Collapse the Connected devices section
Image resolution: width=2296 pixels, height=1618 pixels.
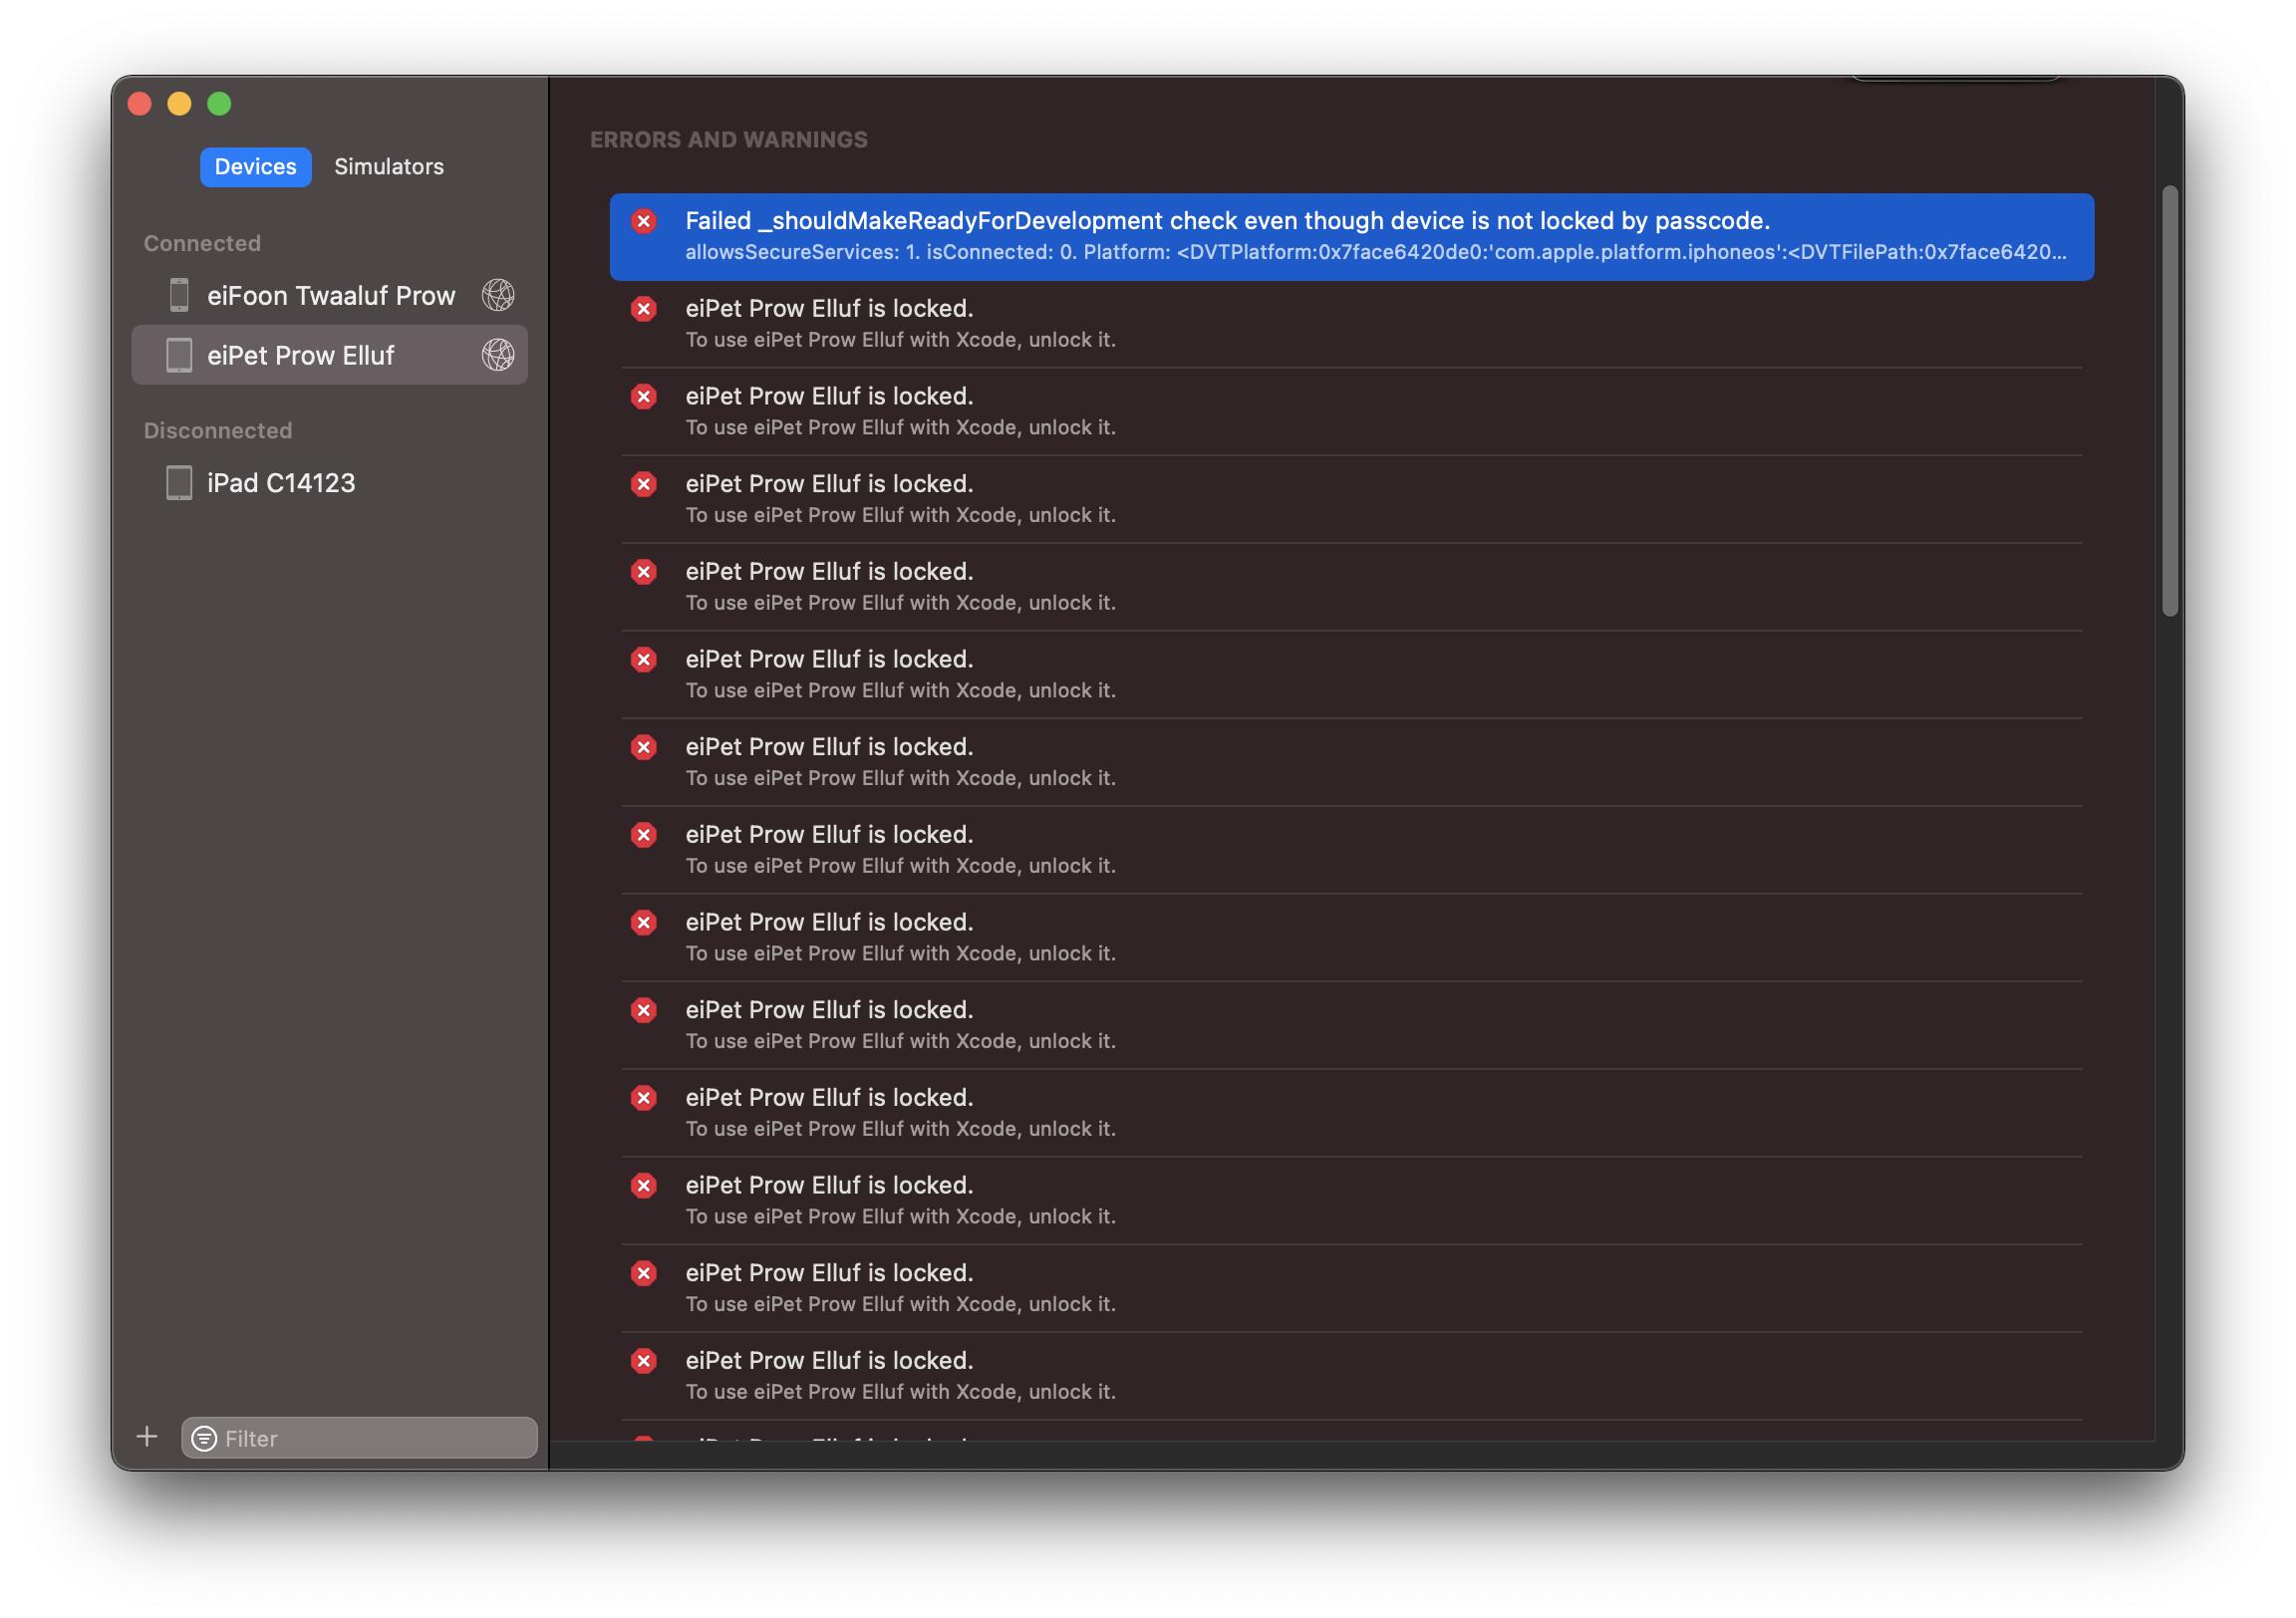[x=203, y=242]
